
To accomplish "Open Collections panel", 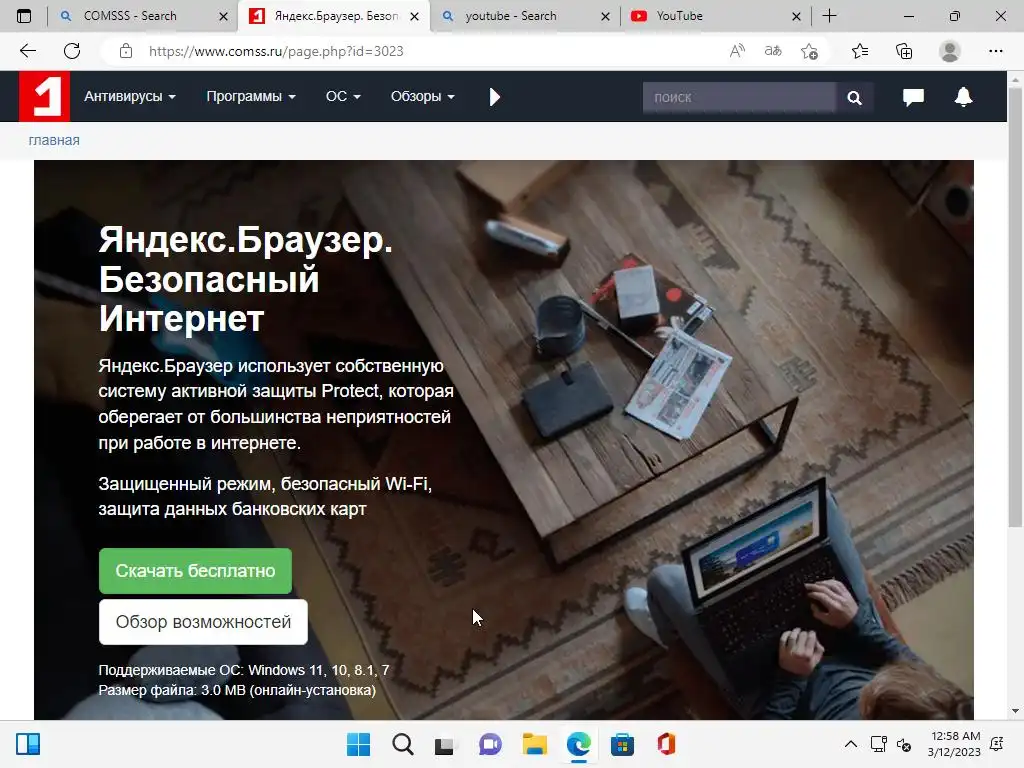I will point(904,51).
